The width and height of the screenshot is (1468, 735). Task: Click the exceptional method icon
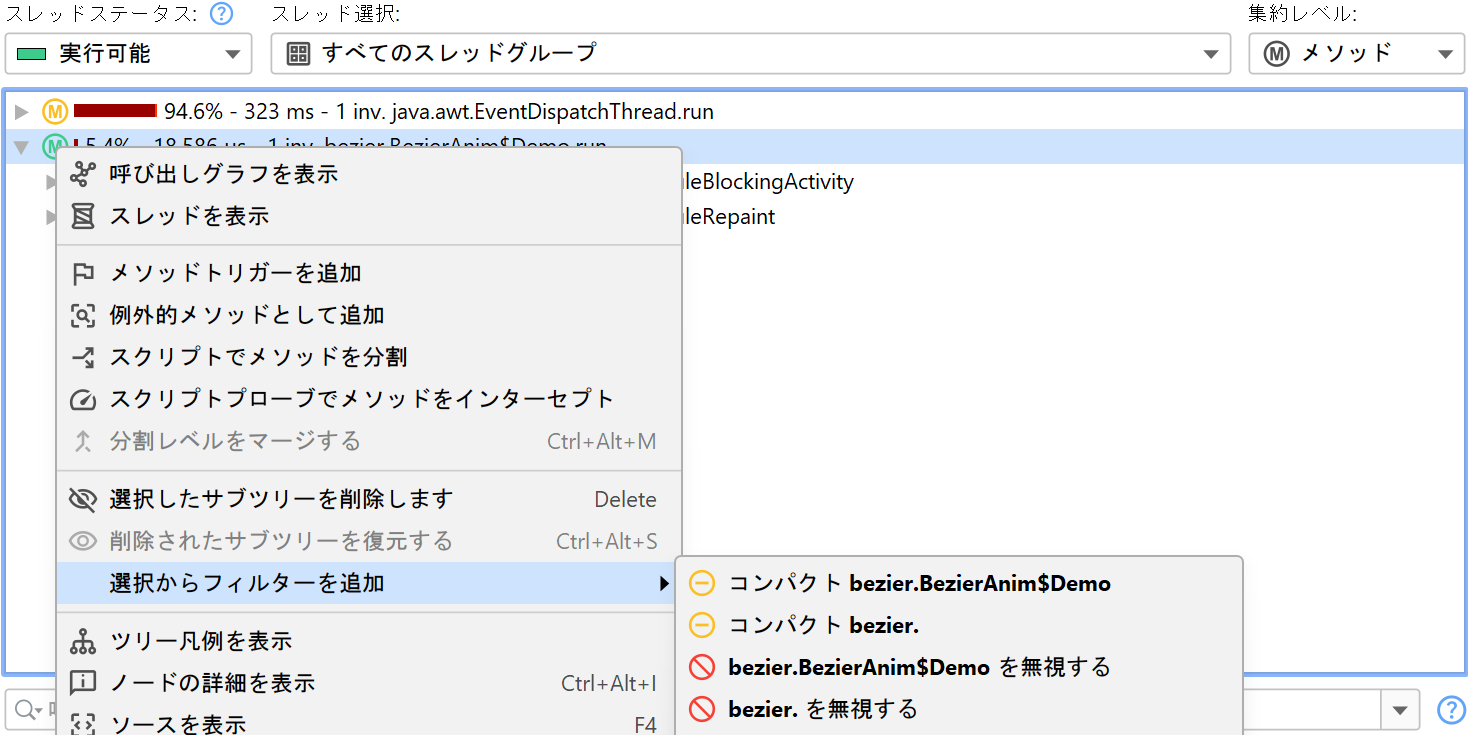click(x=83, y=316)
